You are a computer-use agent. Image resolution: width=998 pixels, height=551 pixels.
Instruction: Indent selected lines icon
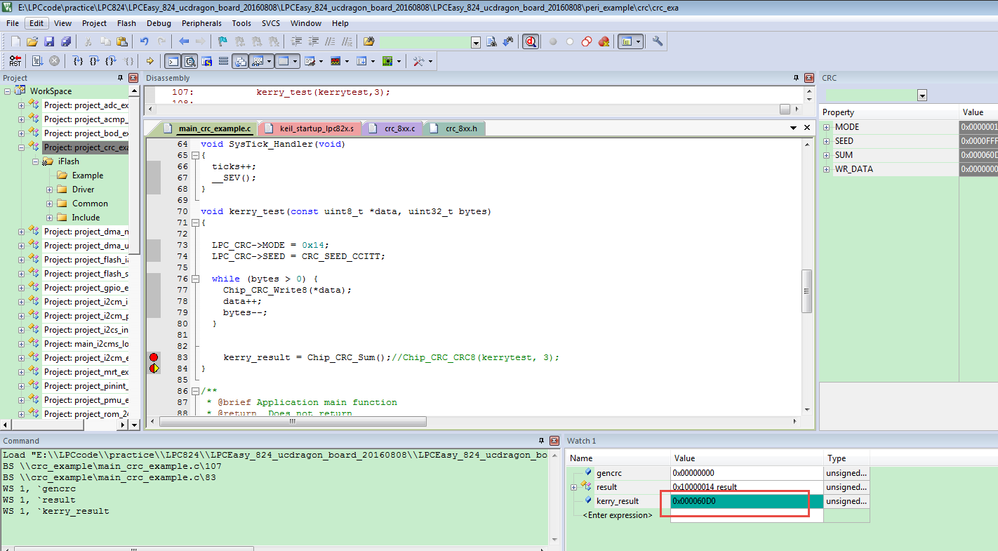pos(297,41)
